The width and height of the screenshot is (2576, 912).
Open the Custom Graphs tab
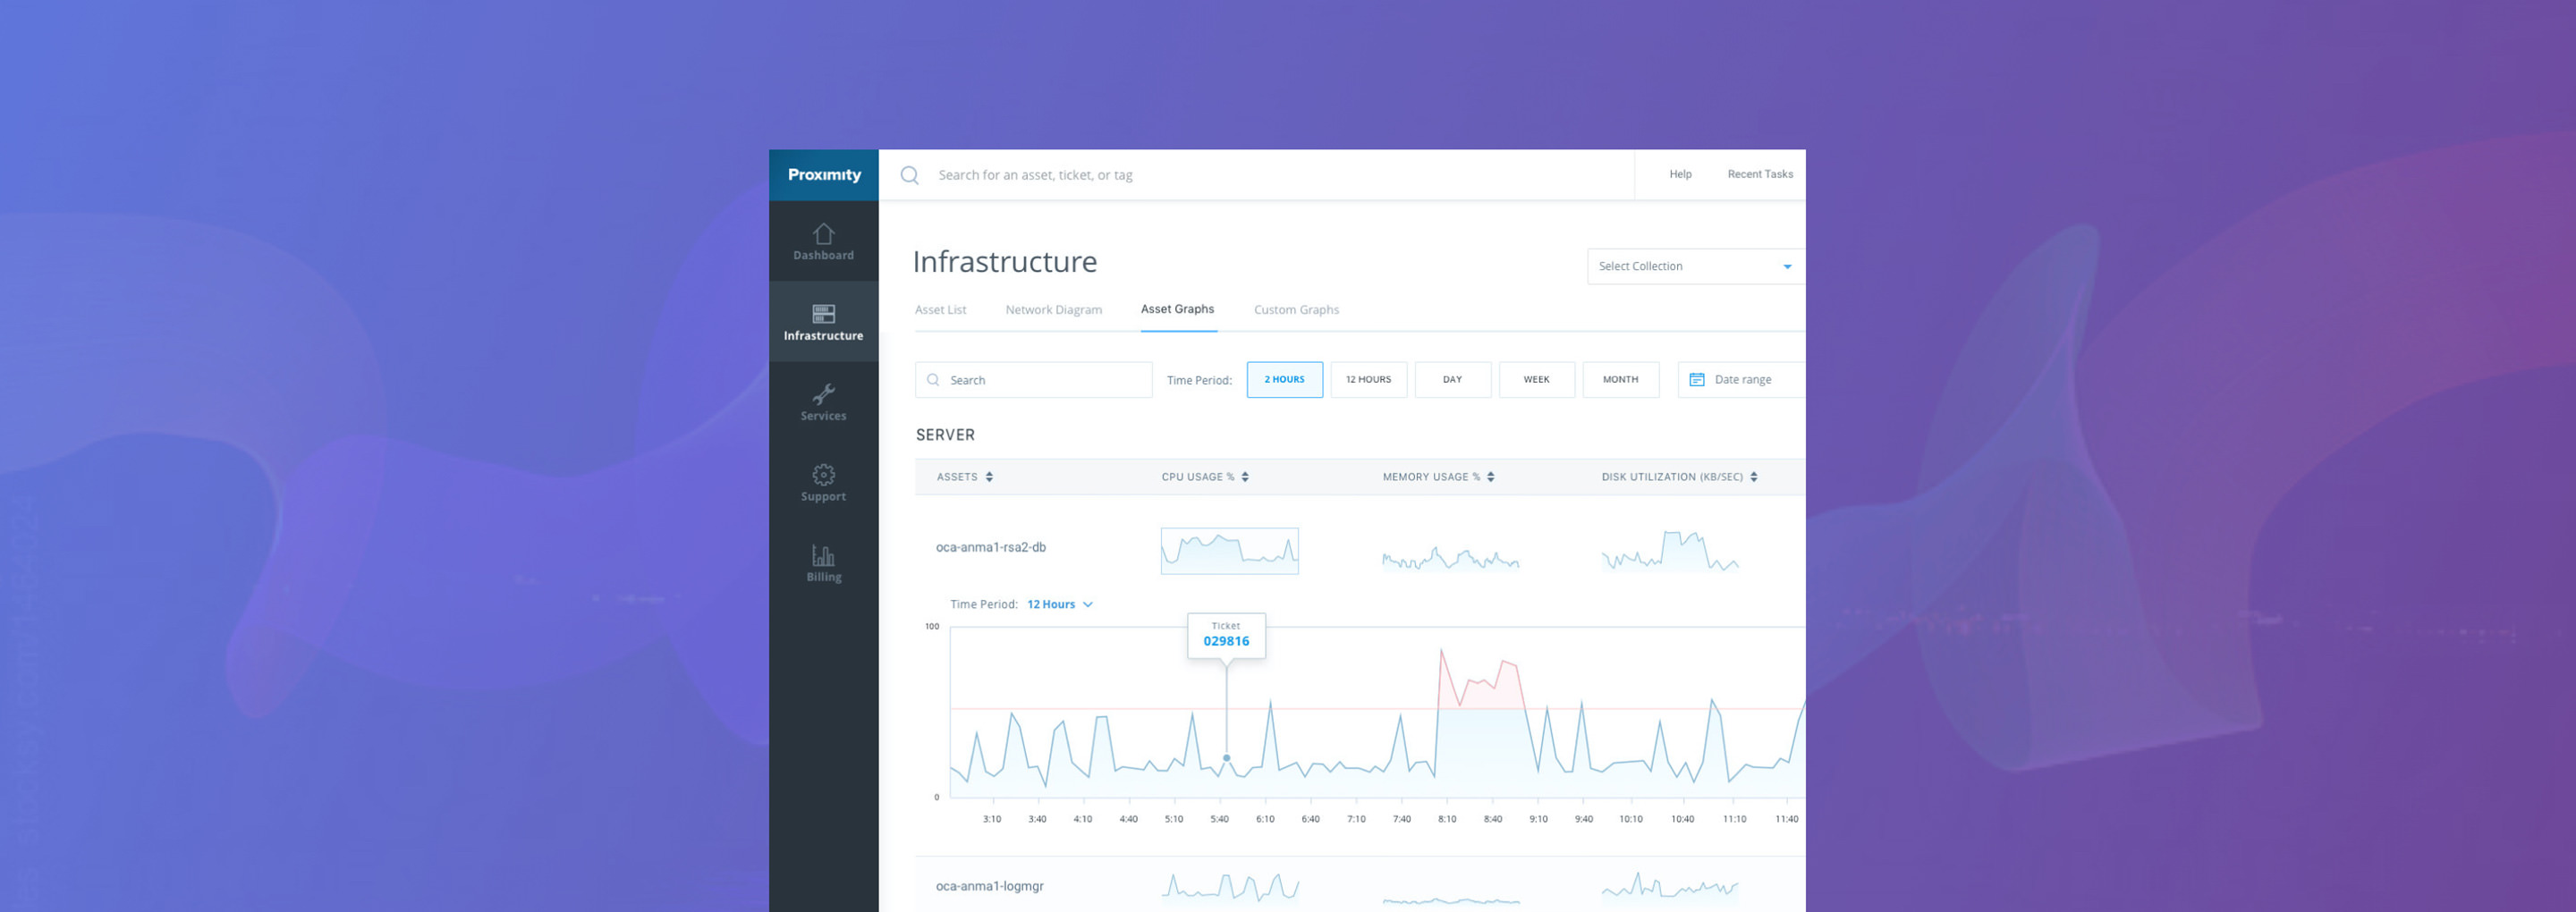point(1296,310)
